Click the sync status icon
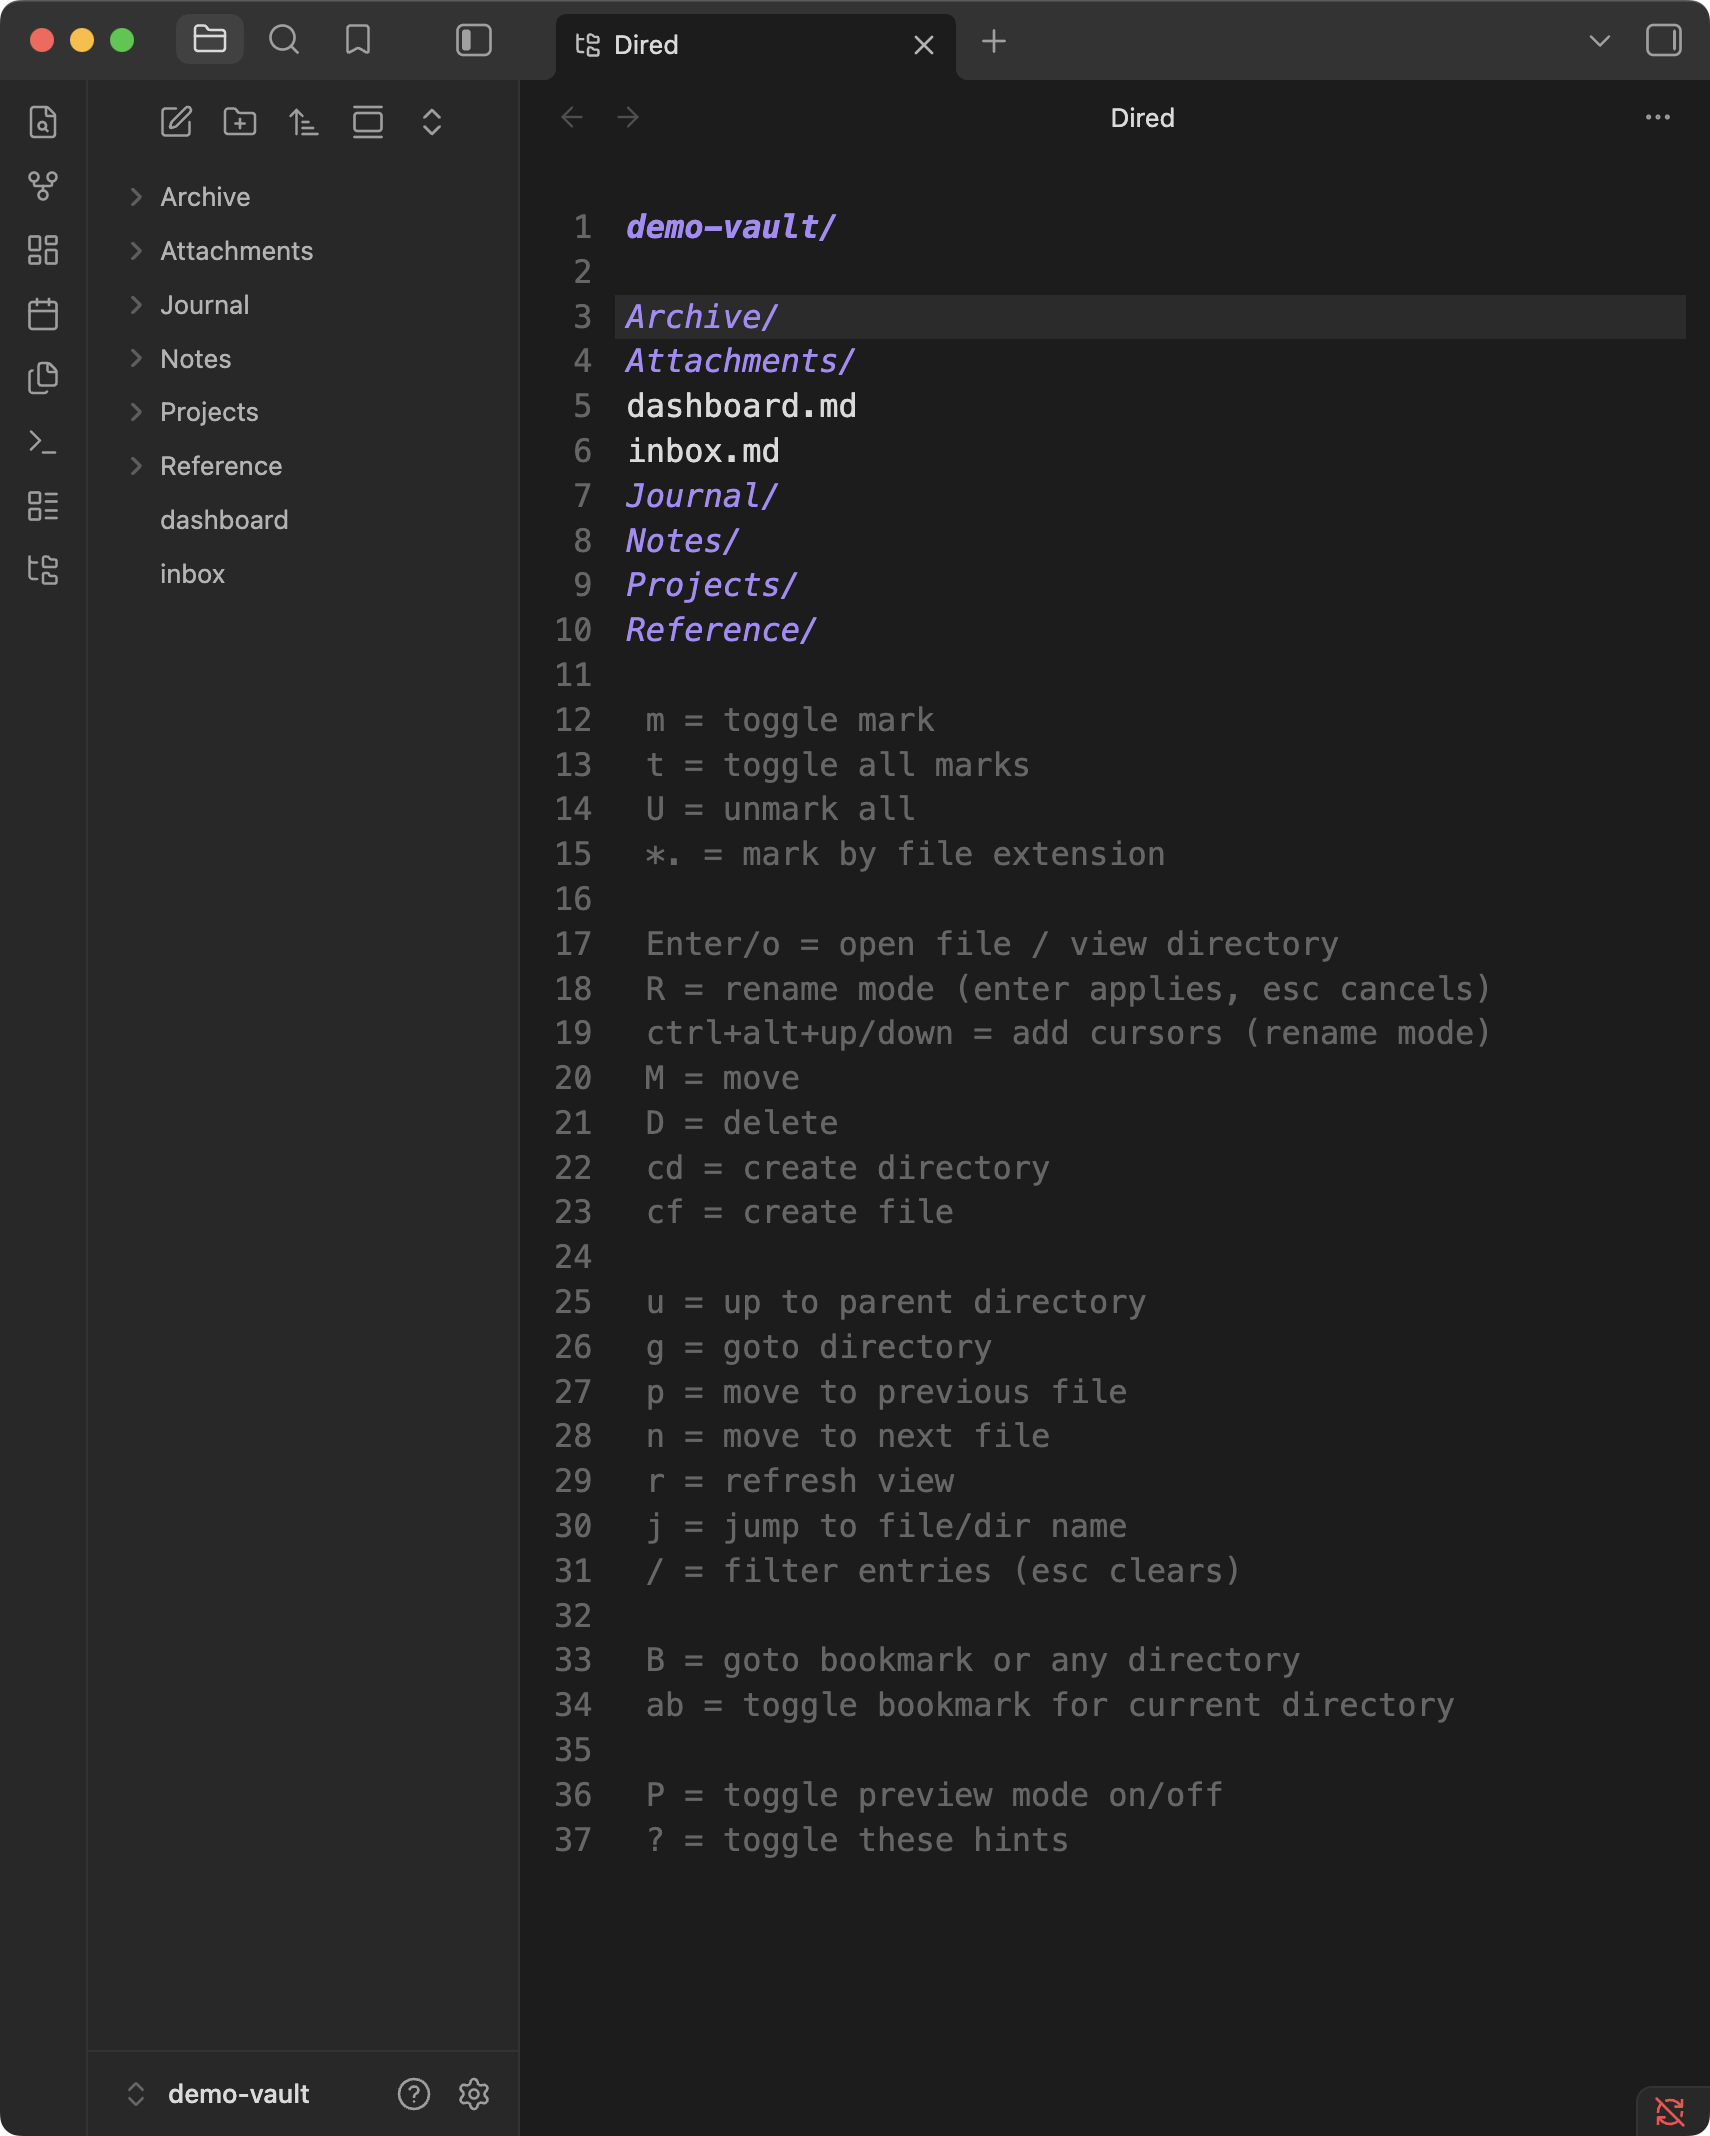 tap(1670, 2111)
